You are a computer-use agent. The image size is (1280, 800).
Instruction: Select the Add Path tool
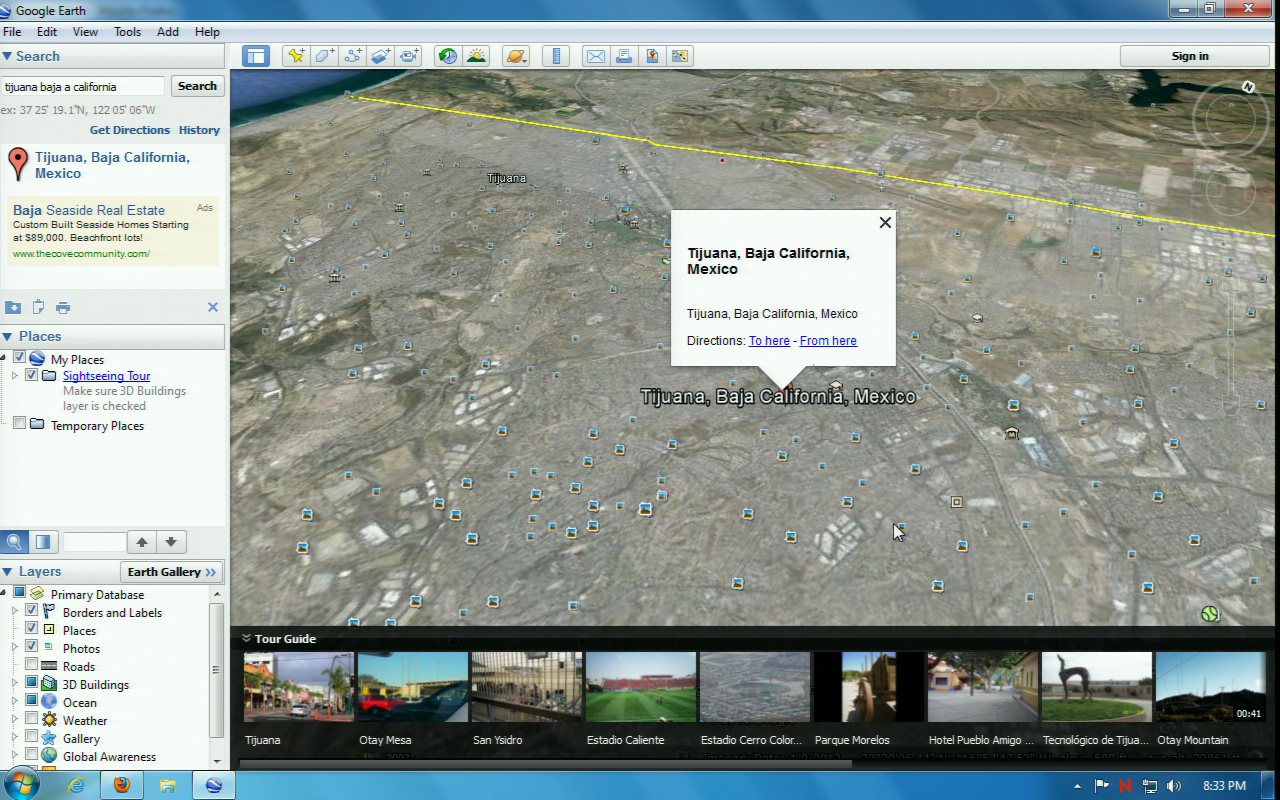coord(352,56)
